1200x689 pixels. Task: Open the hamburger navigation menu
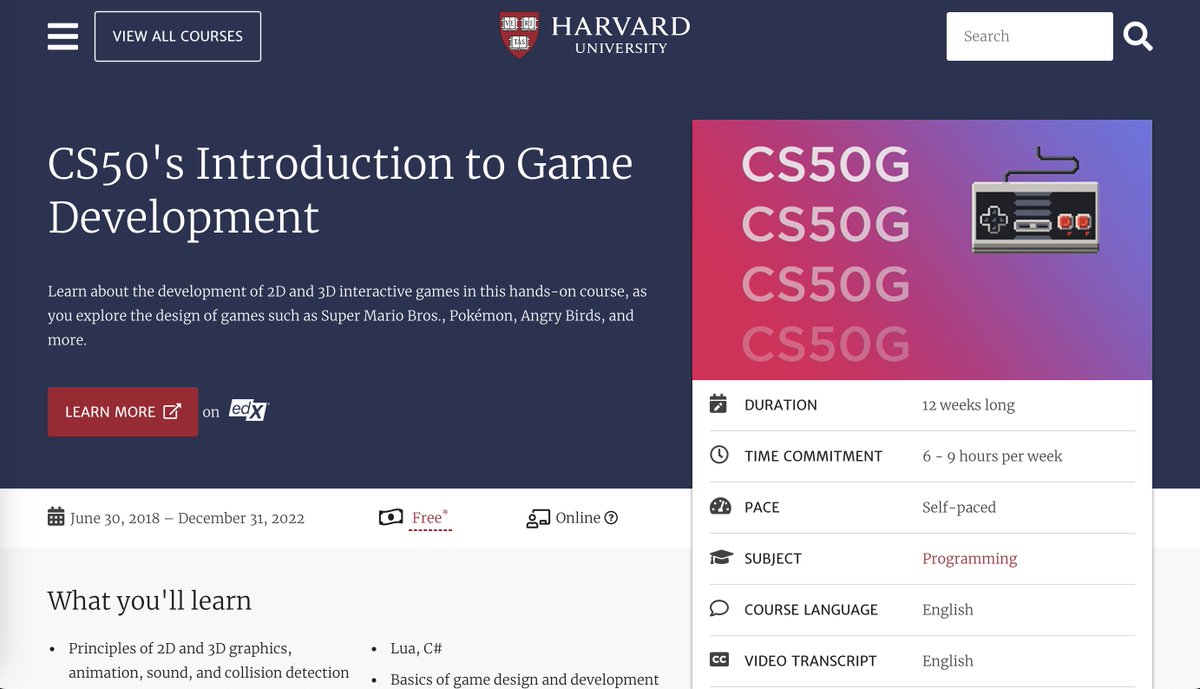[x=62, y=36]
